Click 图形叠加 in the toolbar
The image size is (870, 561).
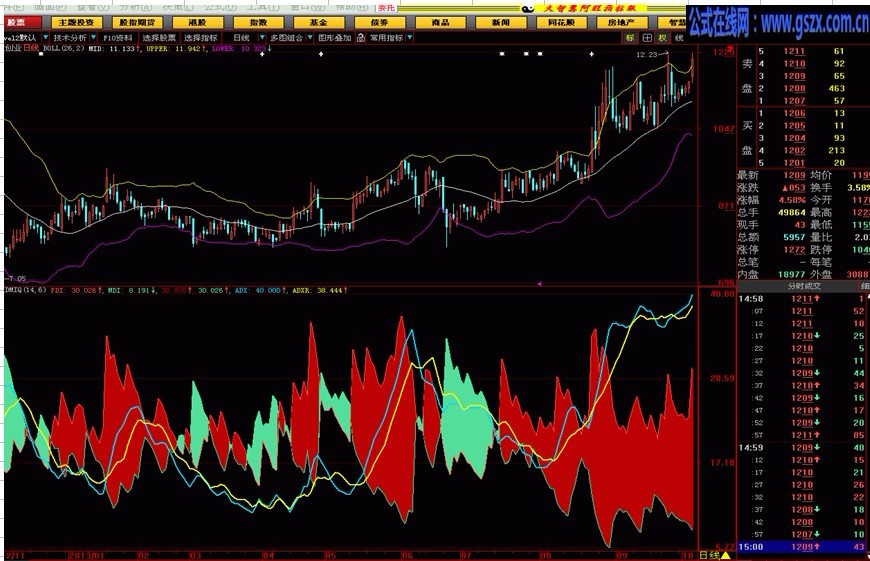335,38
